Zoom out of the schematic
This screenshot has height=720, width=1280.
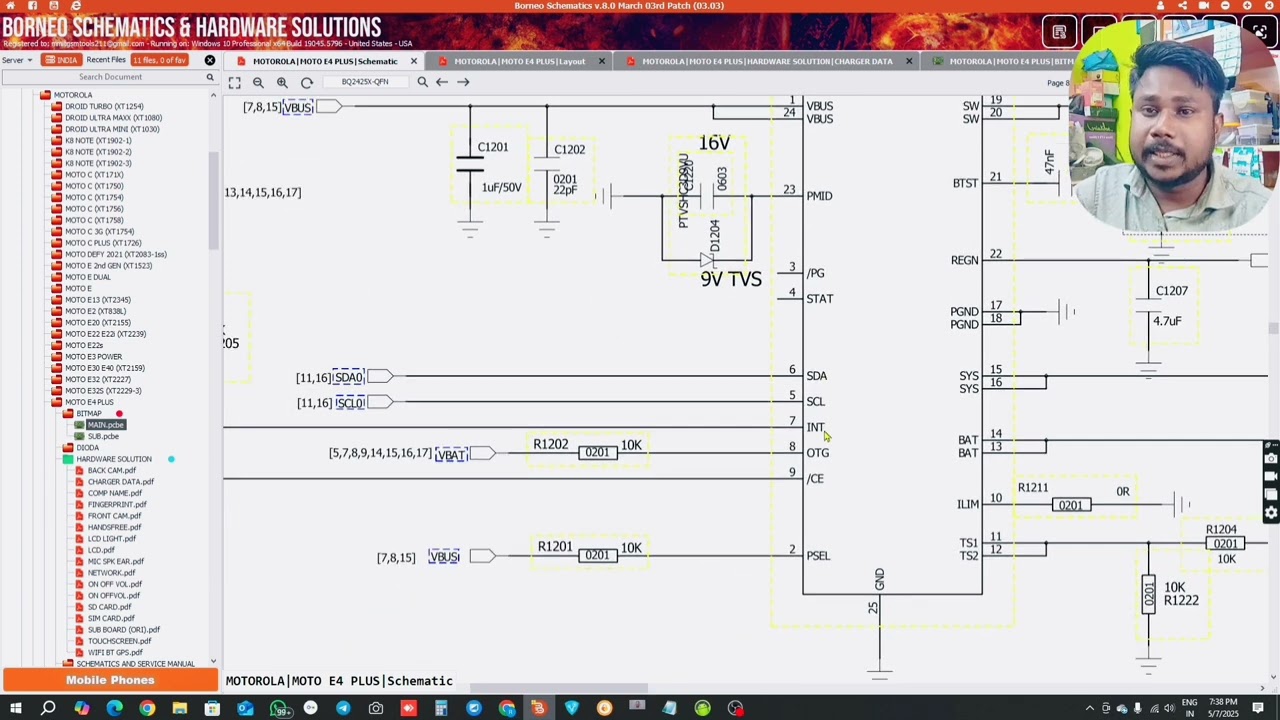[x=258, y=83]
